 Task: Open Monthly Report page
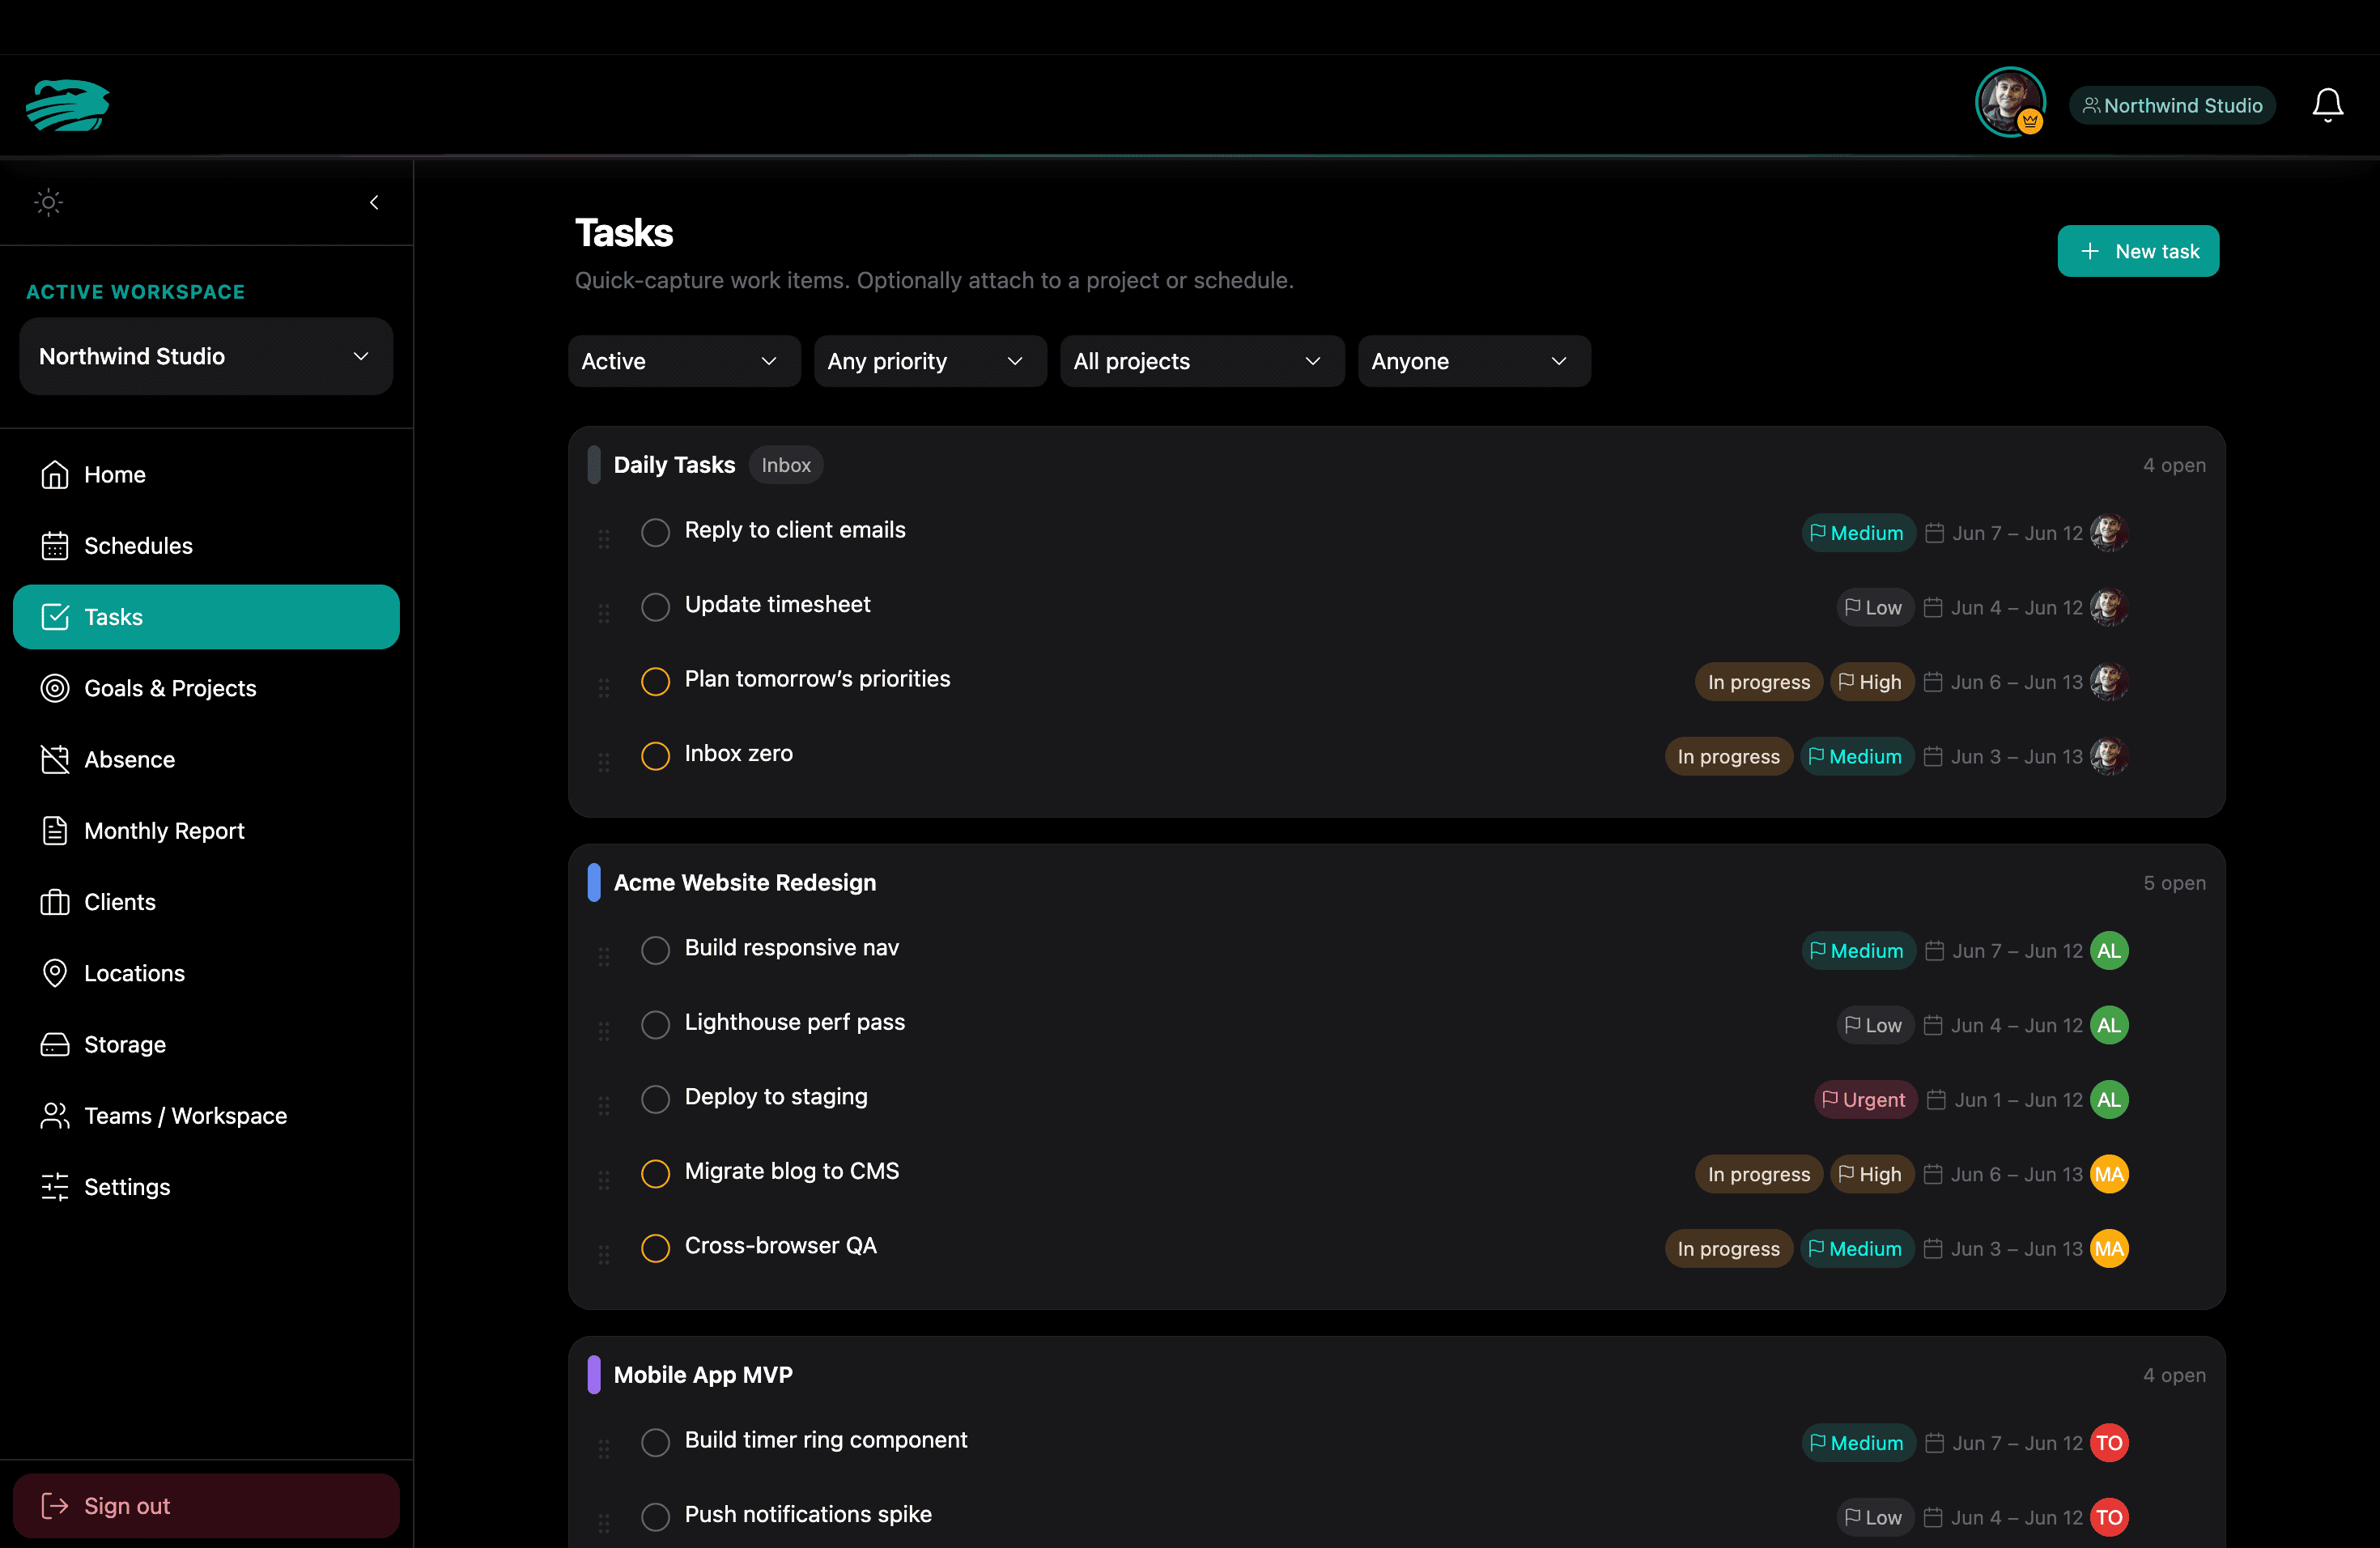point(206,831)
